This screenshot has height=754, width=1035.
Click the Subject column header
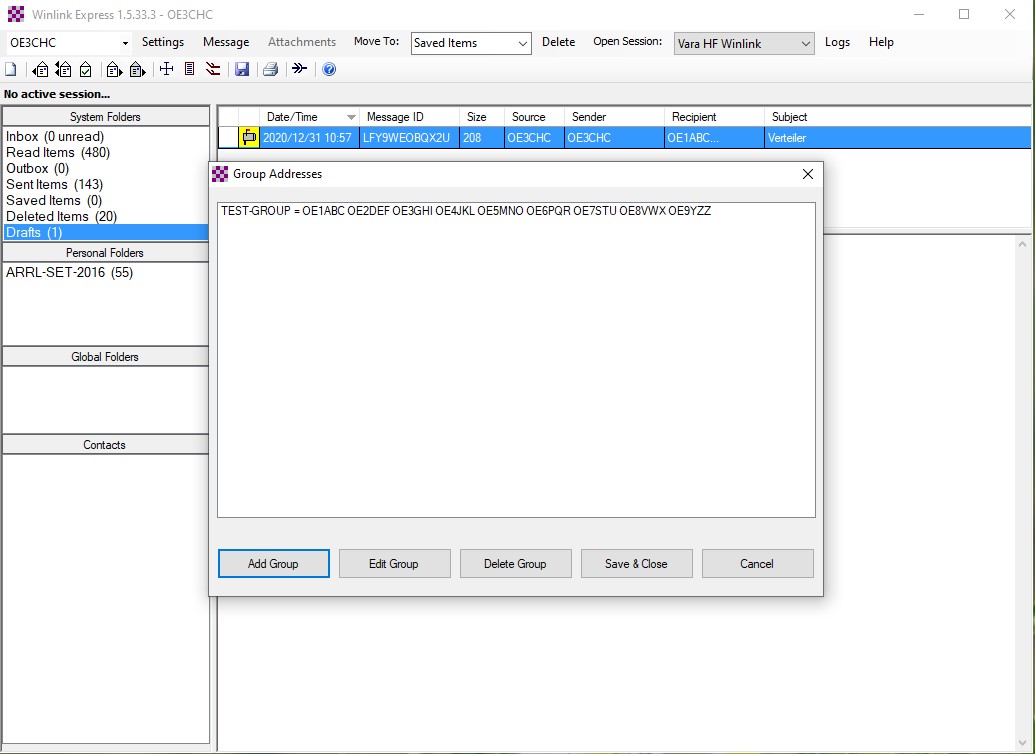898,117
